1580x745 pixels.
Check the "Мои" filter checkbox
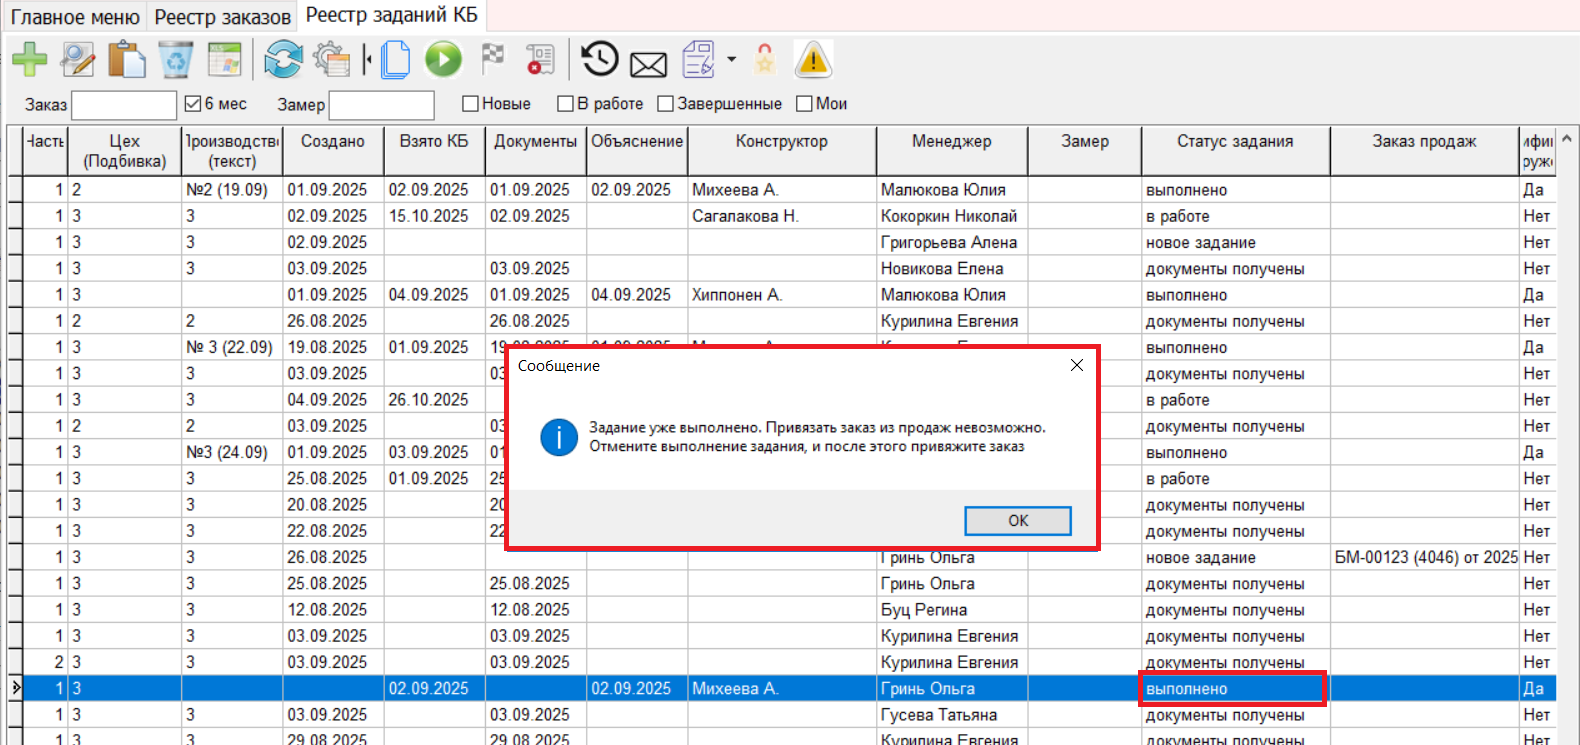[x=804, y=104]
